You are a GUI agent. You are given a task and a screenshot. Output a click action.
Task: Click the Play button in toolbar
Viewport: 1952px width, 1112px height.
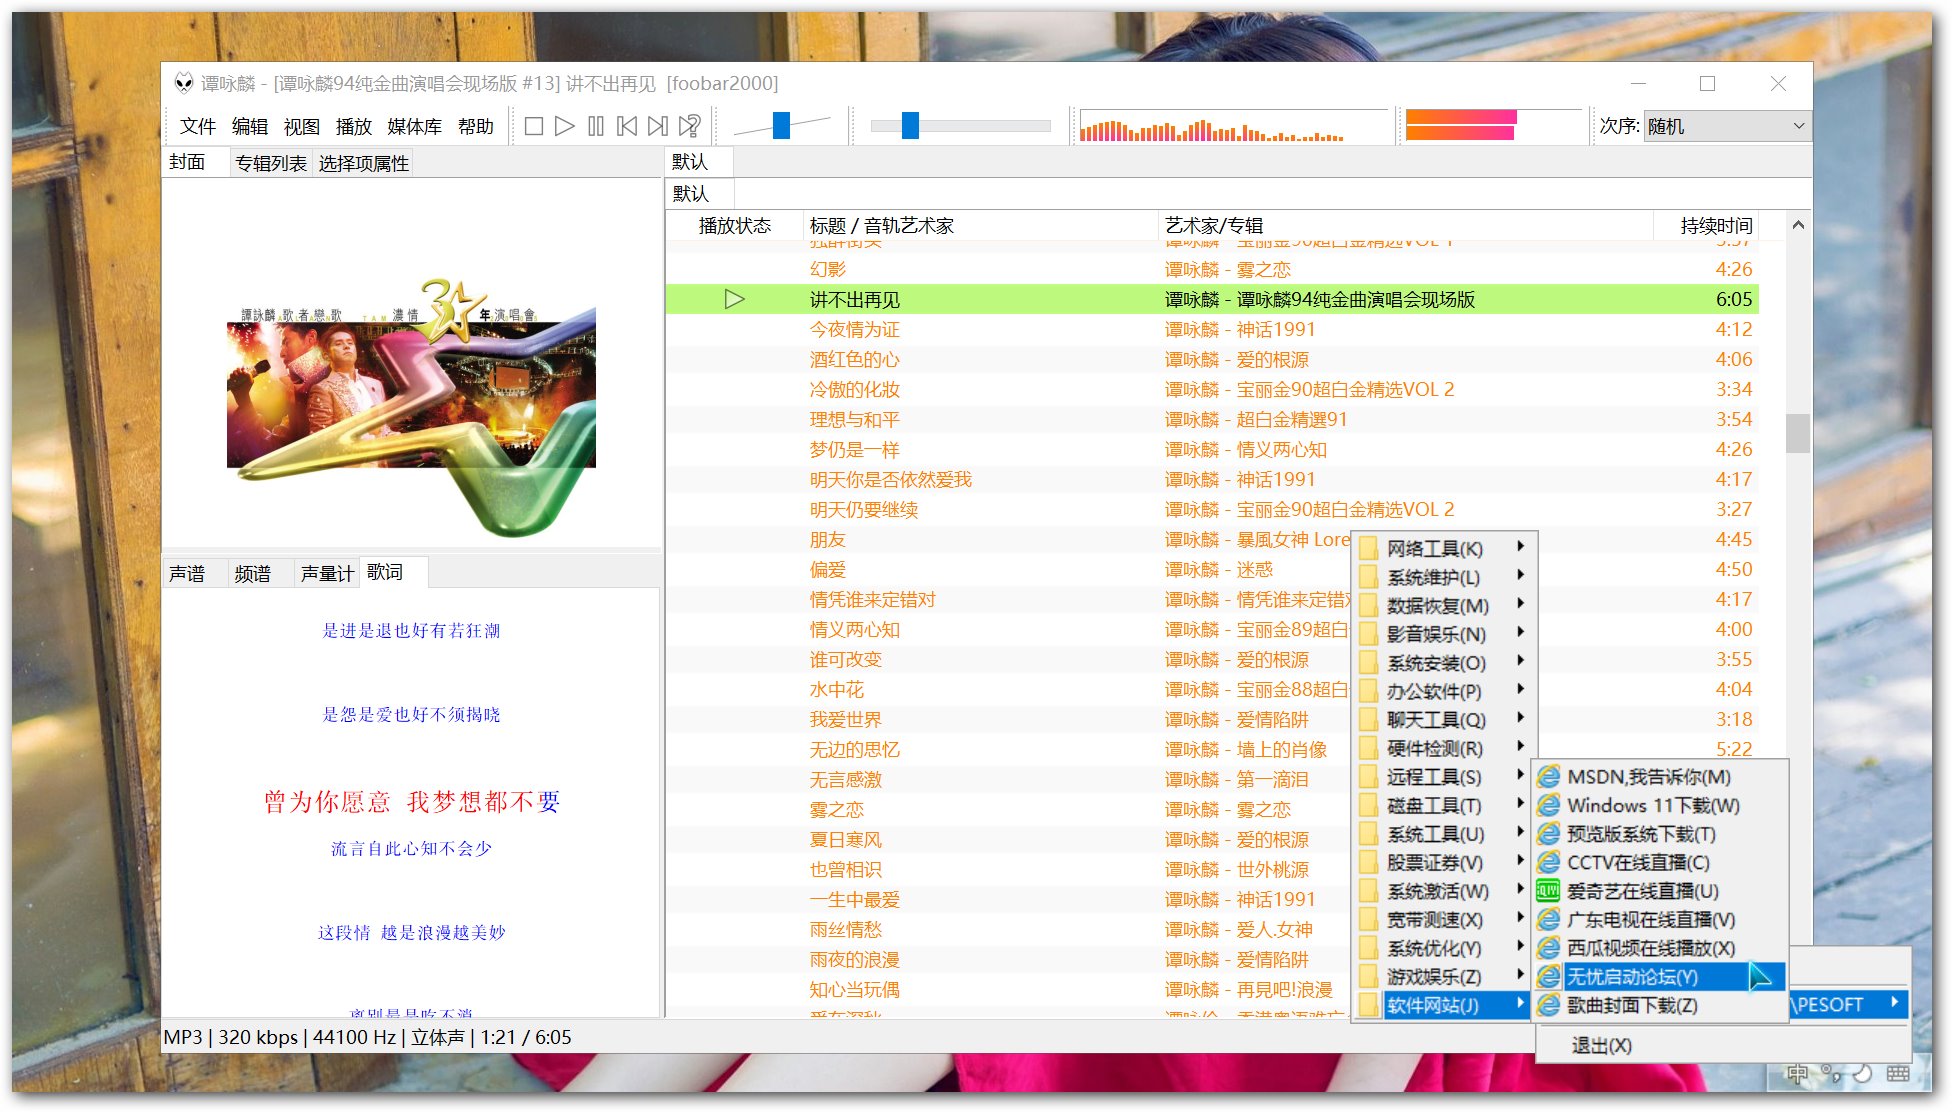(x=565, y=126)
